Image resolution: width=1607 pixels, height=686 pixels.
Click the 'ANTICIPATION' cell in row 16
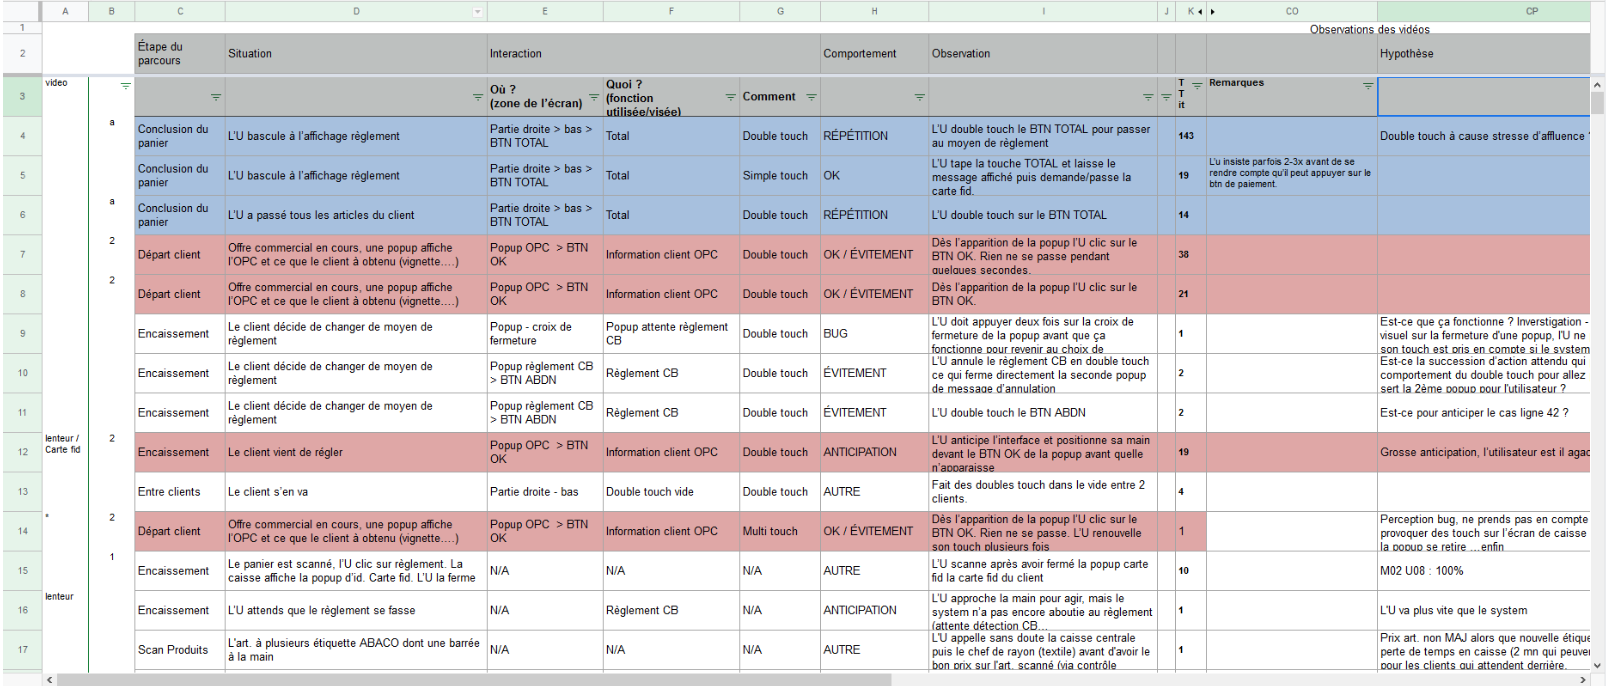click(x=874, y=610)
